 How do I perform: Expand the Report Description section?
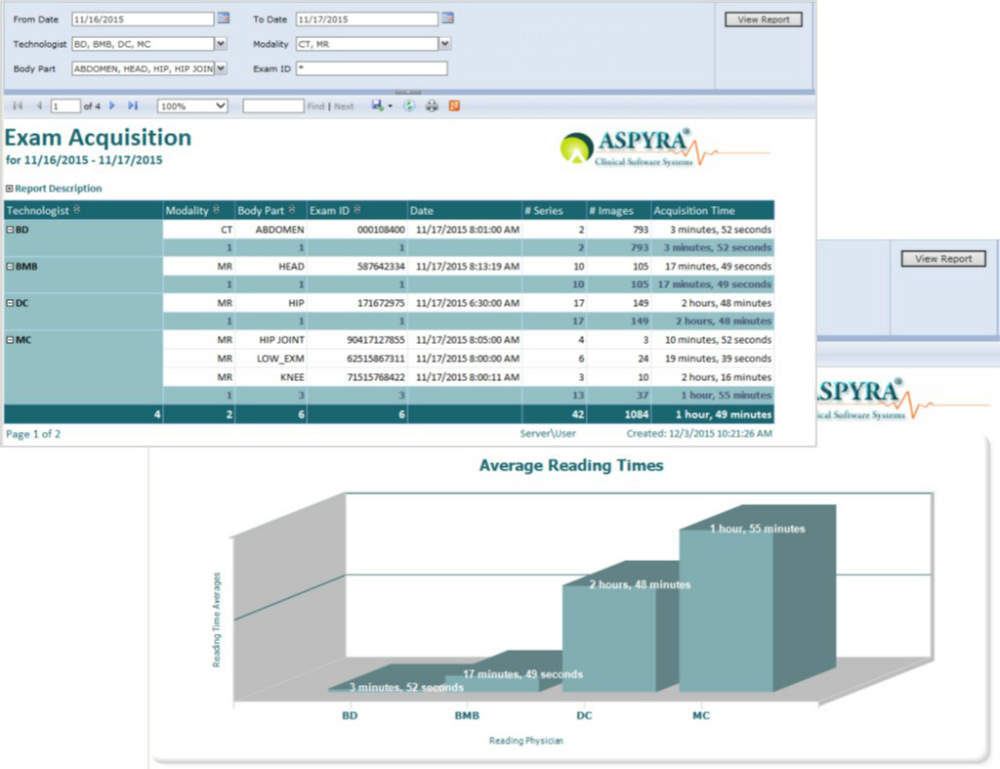point(9,188)
